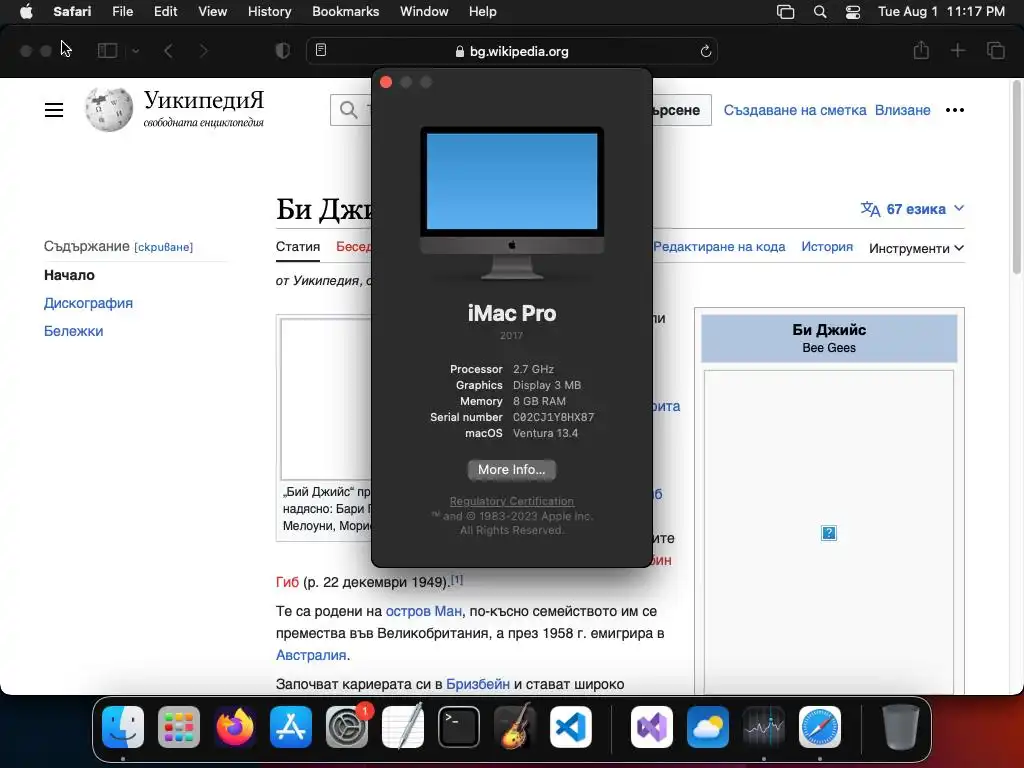
Task: Jump to Бележки in the contents
Action: 73,331
